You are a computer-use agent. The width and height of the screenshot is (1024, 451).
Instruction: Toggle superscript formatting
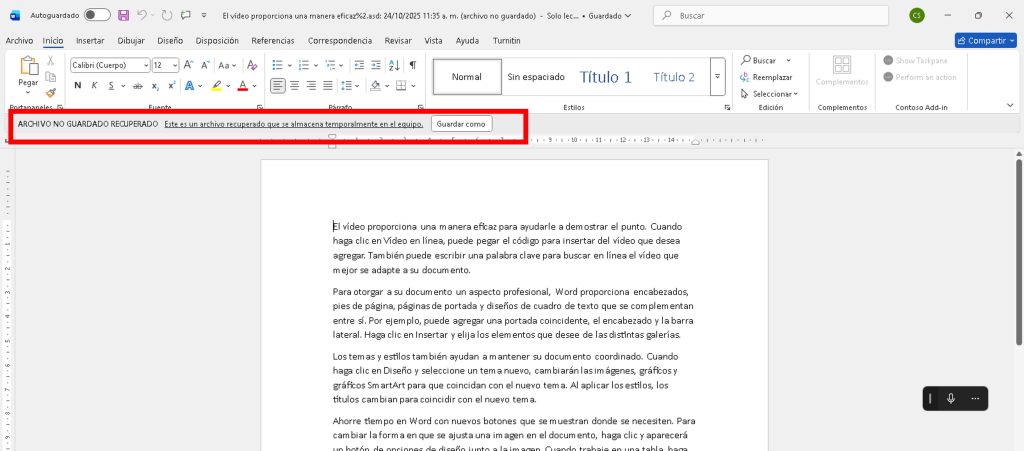170,86
